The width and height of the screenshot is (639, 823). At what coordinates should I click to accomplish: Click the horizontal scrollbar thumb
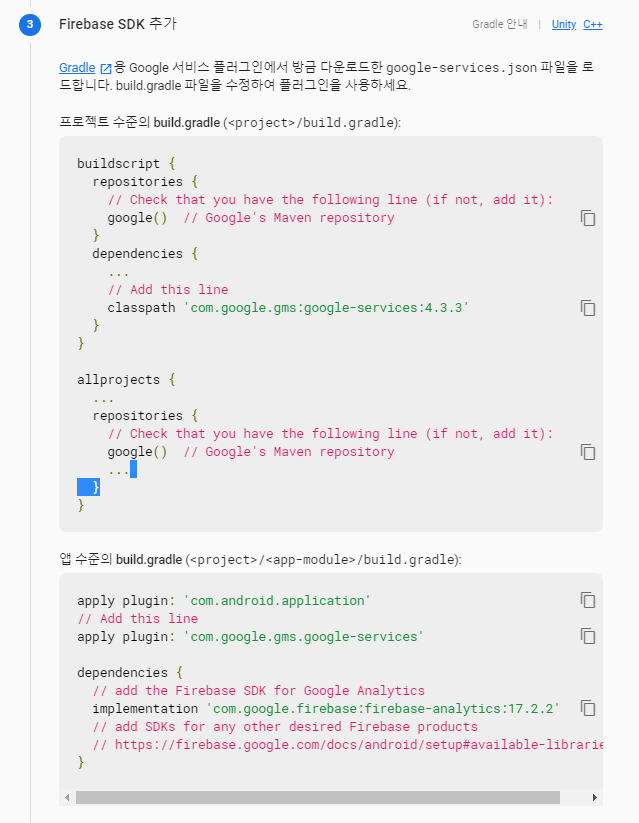click(318, 797)
